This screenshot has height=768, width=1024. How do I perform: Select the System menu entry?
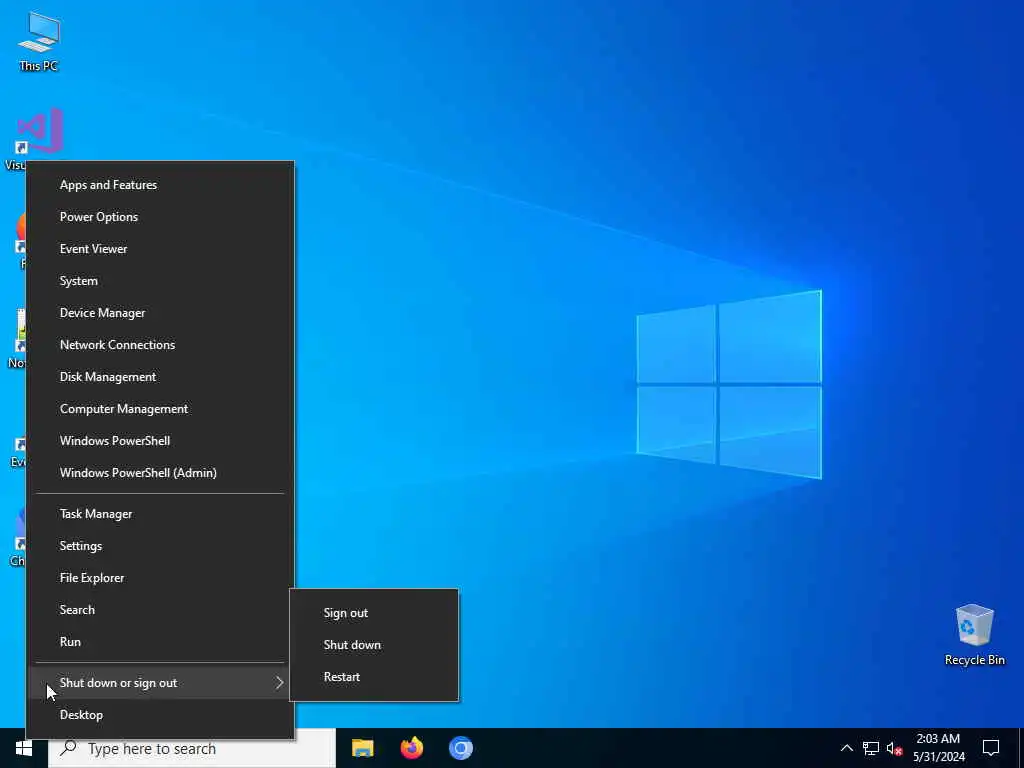click(160, 281)
